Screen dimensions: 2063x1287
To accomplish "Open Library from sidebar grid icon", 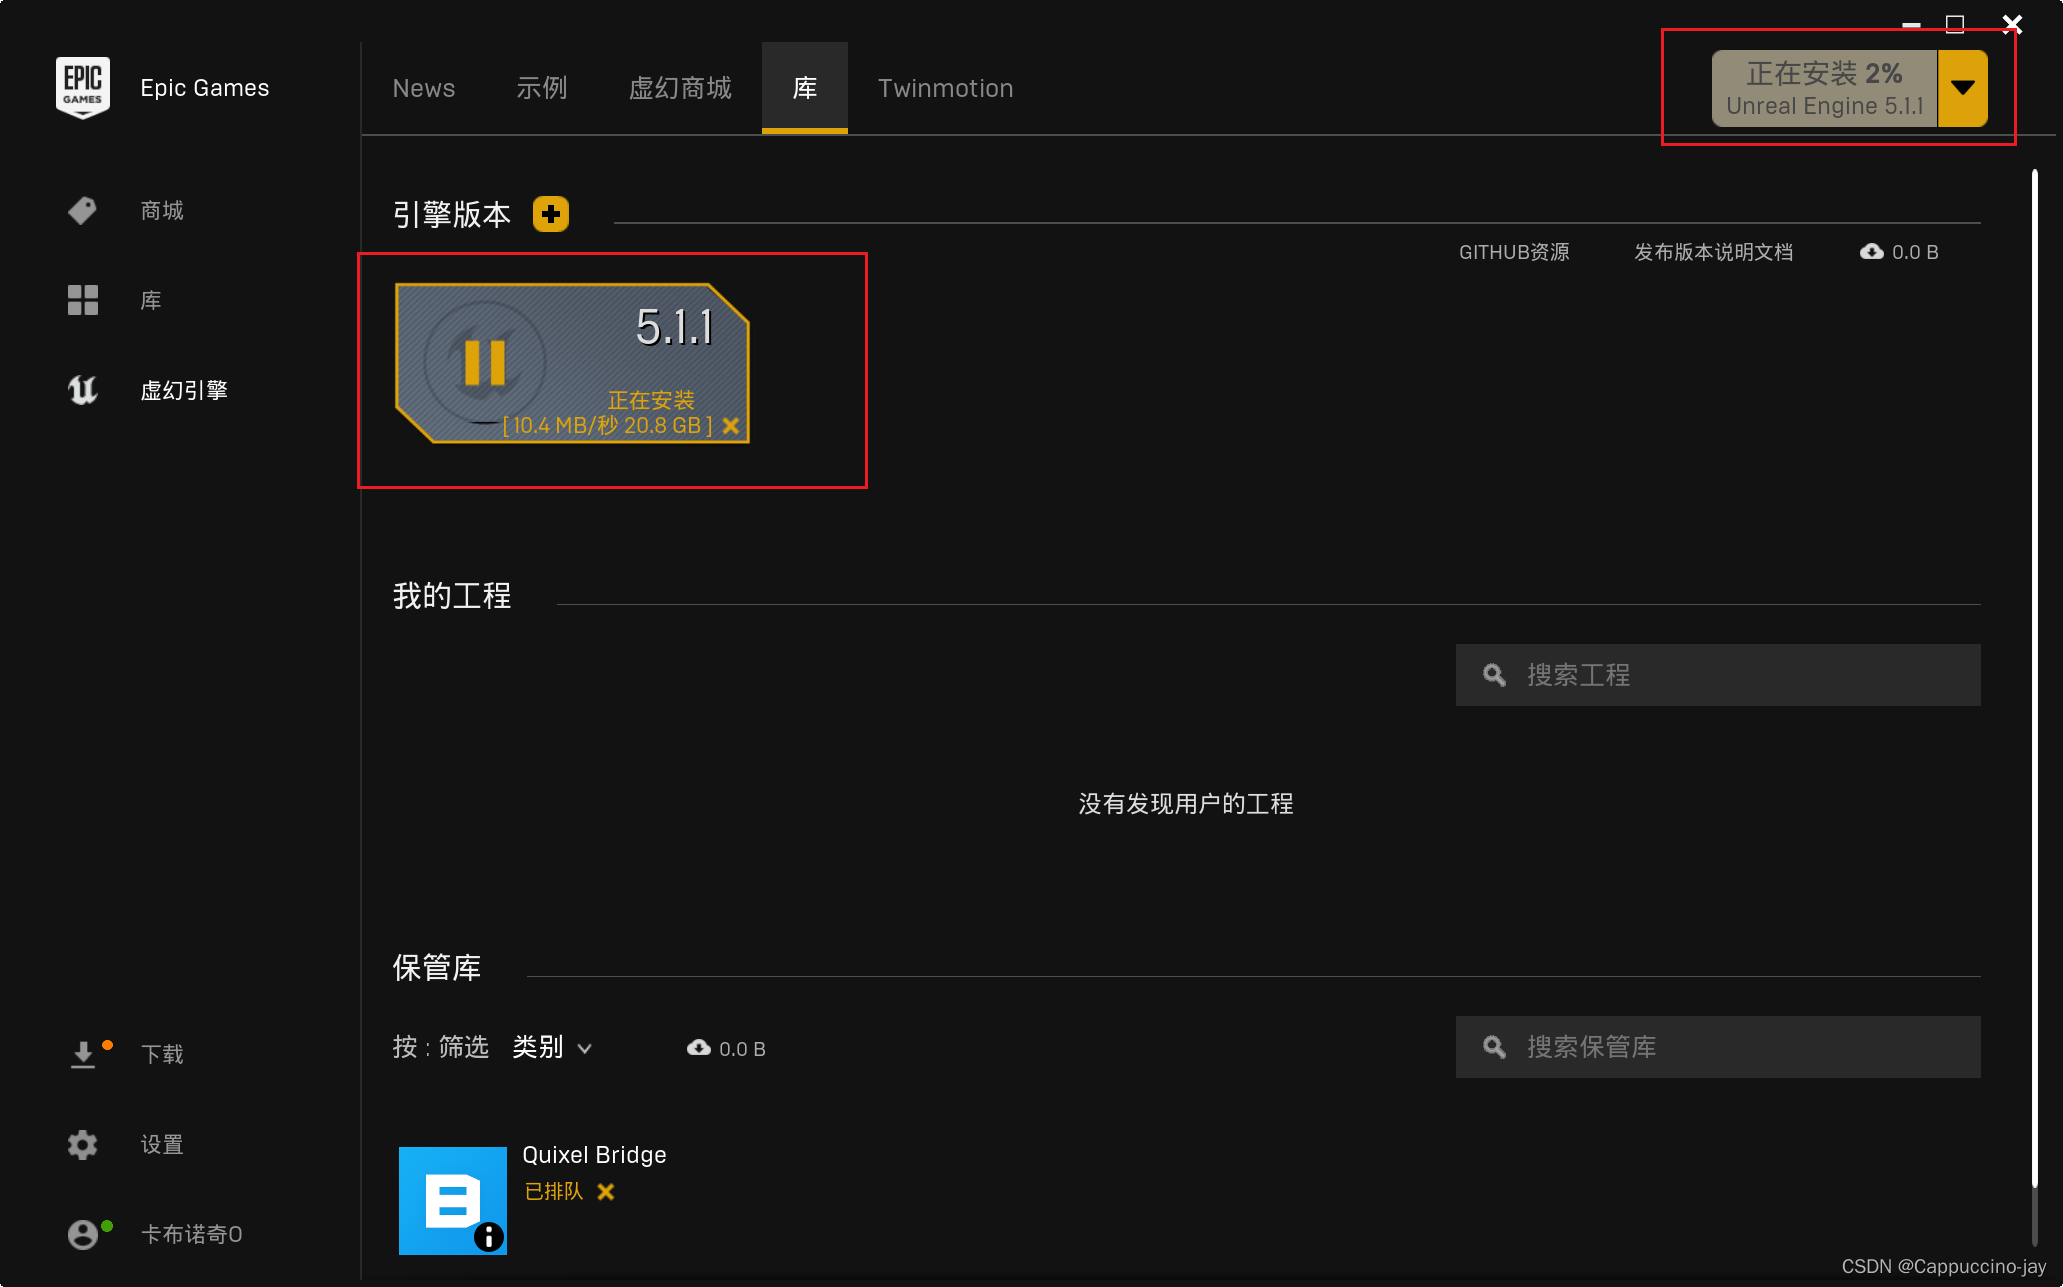I will pyautogui.click(x=83, y=300).
